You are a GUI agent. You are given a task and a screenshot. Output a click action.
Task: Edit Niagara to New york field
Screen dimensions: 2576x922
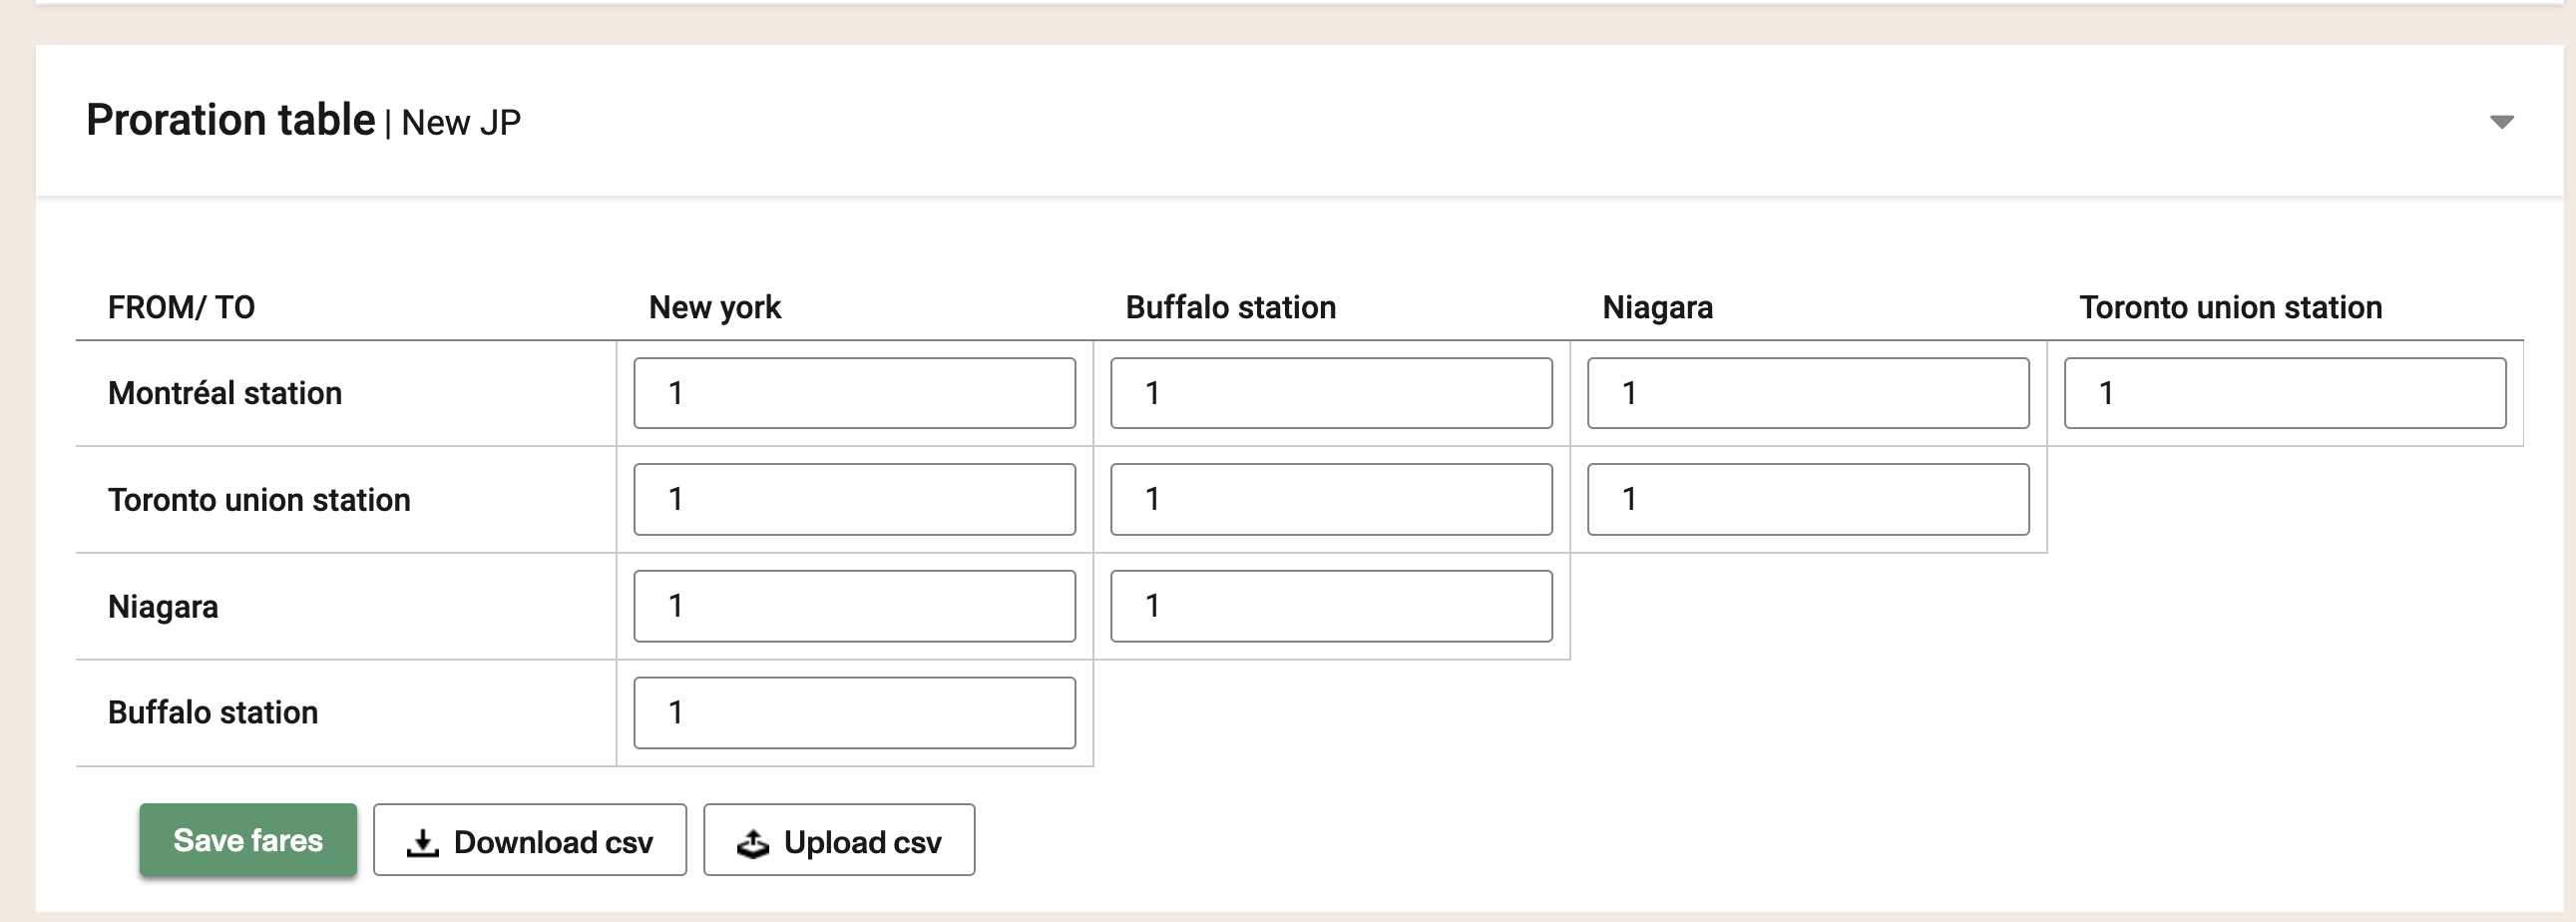pos(855,606)
